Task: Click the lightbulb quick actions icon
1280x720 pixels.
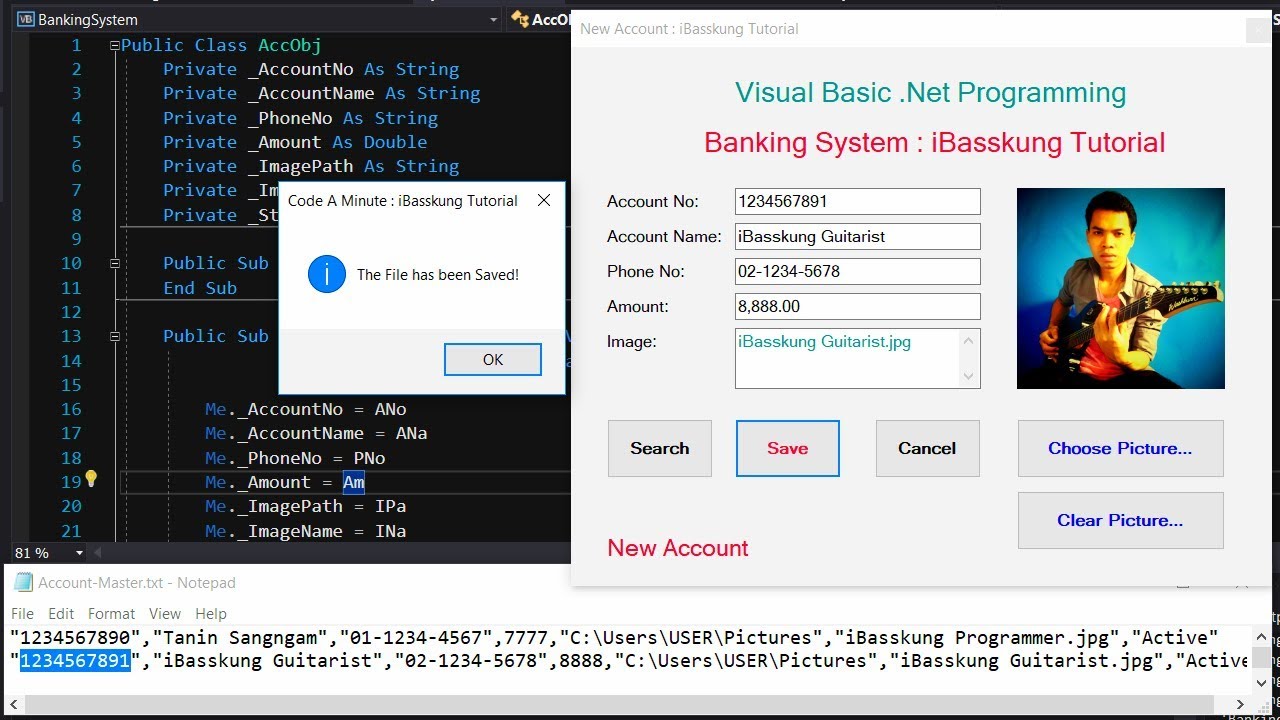Action: (90, 479)
